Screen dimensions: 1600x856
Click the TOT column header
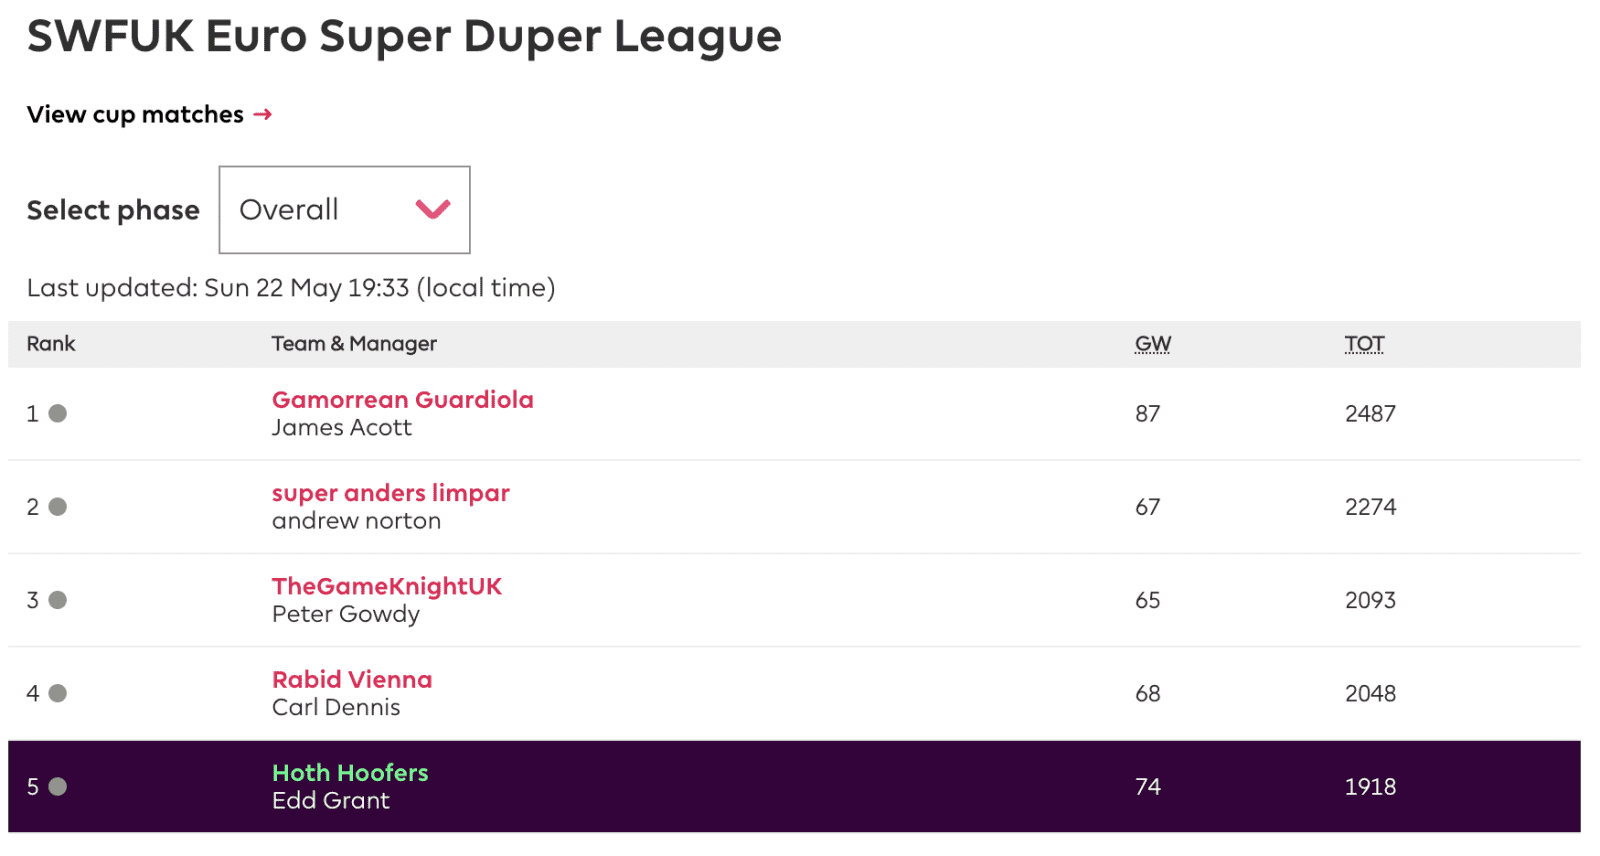point(1364,344)
